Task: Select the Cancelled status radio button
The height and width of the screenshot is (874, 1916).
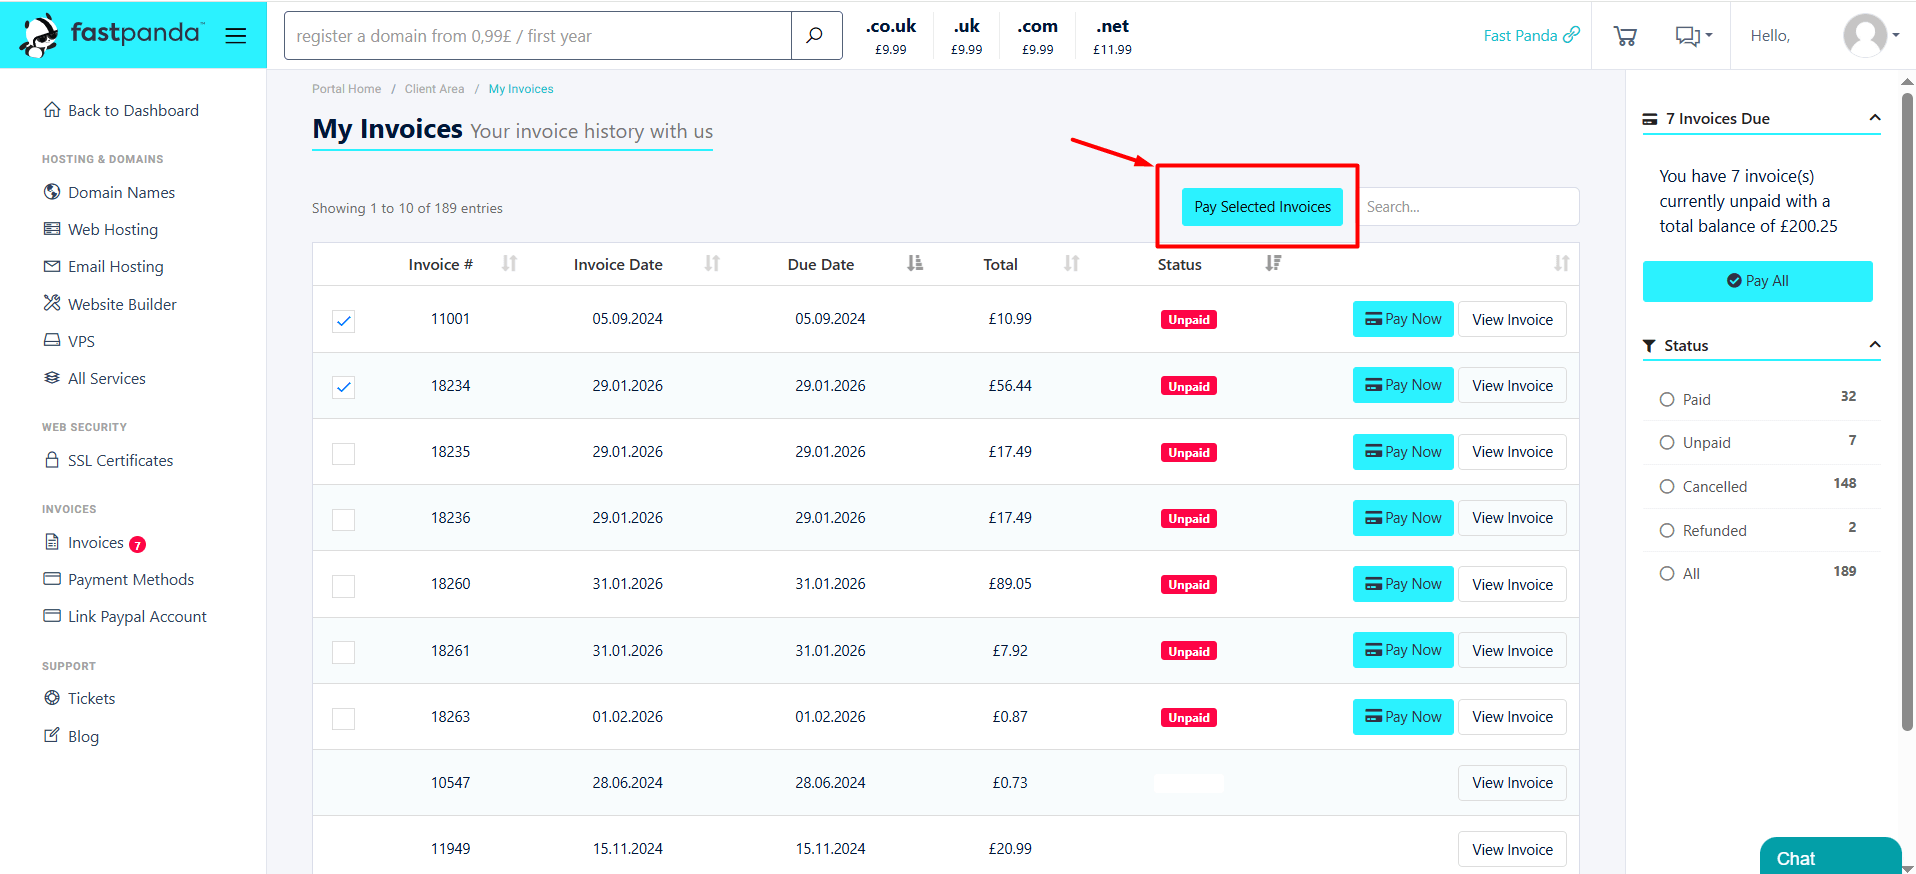Action: tap(1667, 487)
